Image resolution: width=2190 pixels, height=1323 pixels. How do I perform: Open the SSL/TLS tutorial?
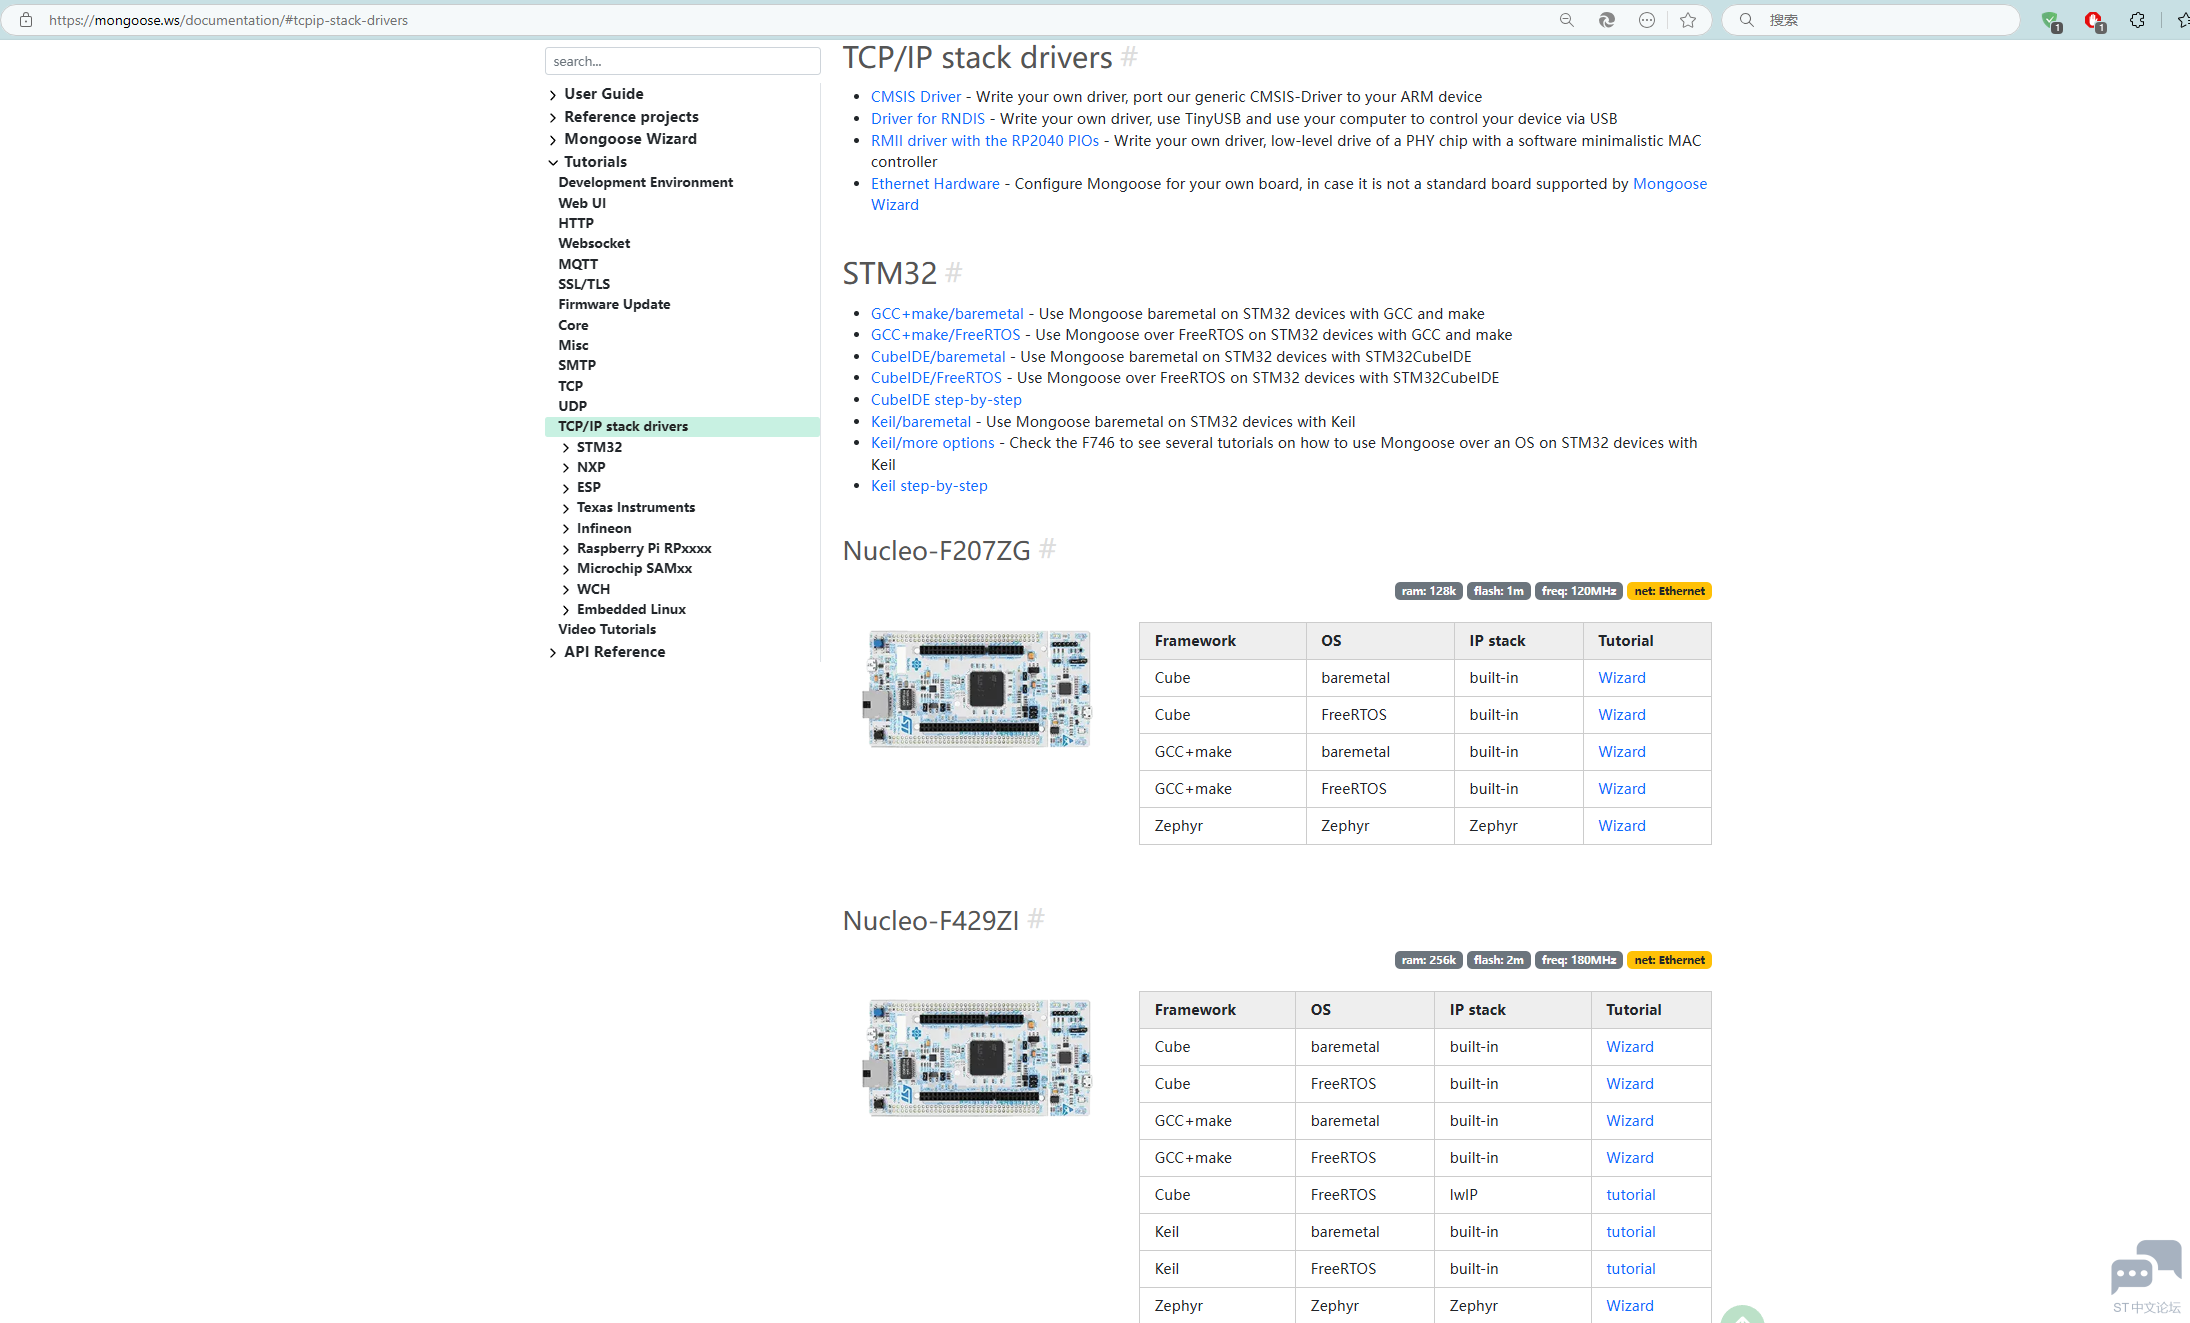click(584, 284)
